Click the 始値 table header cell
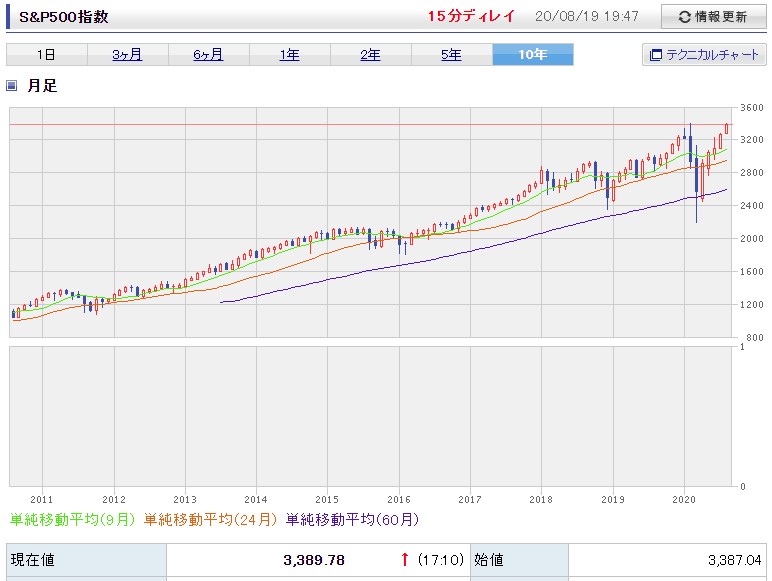The image size is (772, 581). [x=519, y=560]
